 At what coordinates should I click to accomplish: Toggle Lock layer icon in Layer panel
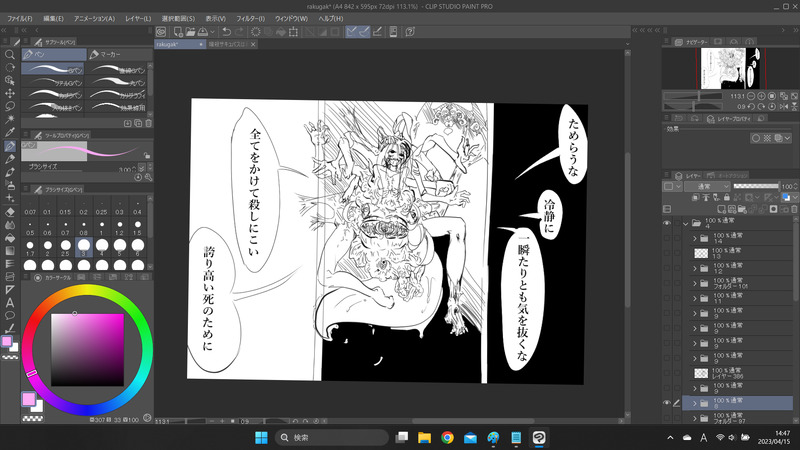click(x=727, y=197)
